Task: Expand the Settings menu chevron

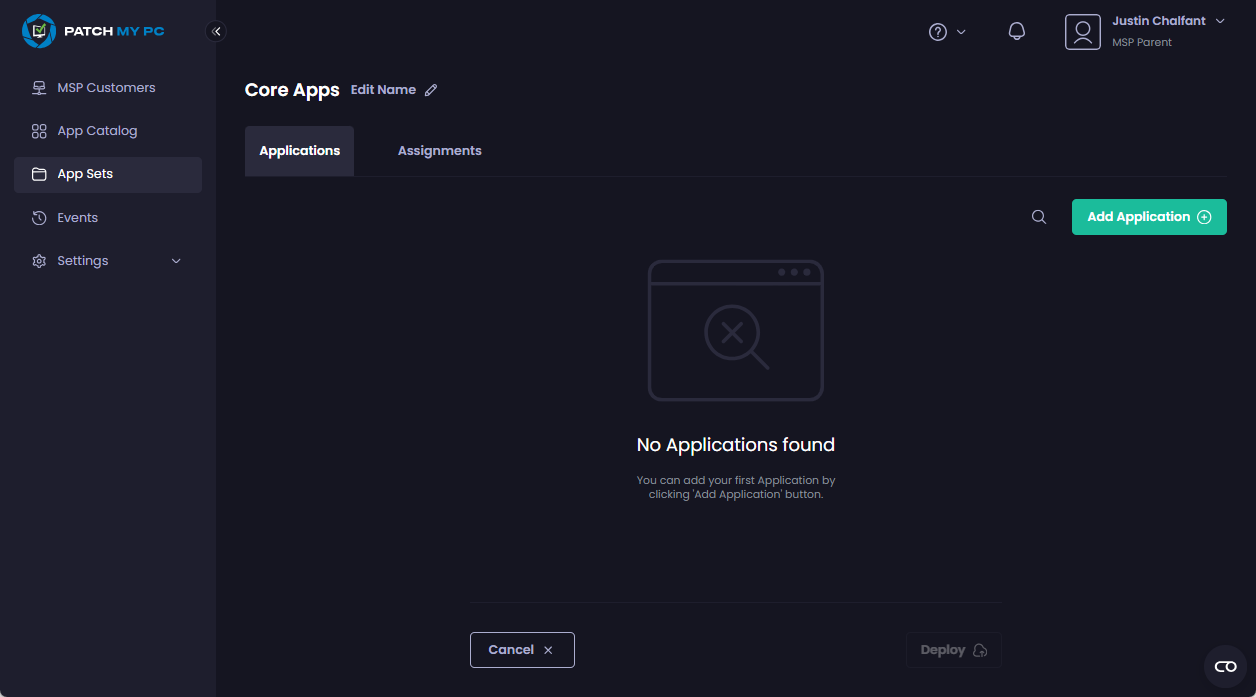Action: (x=176, y=260)
